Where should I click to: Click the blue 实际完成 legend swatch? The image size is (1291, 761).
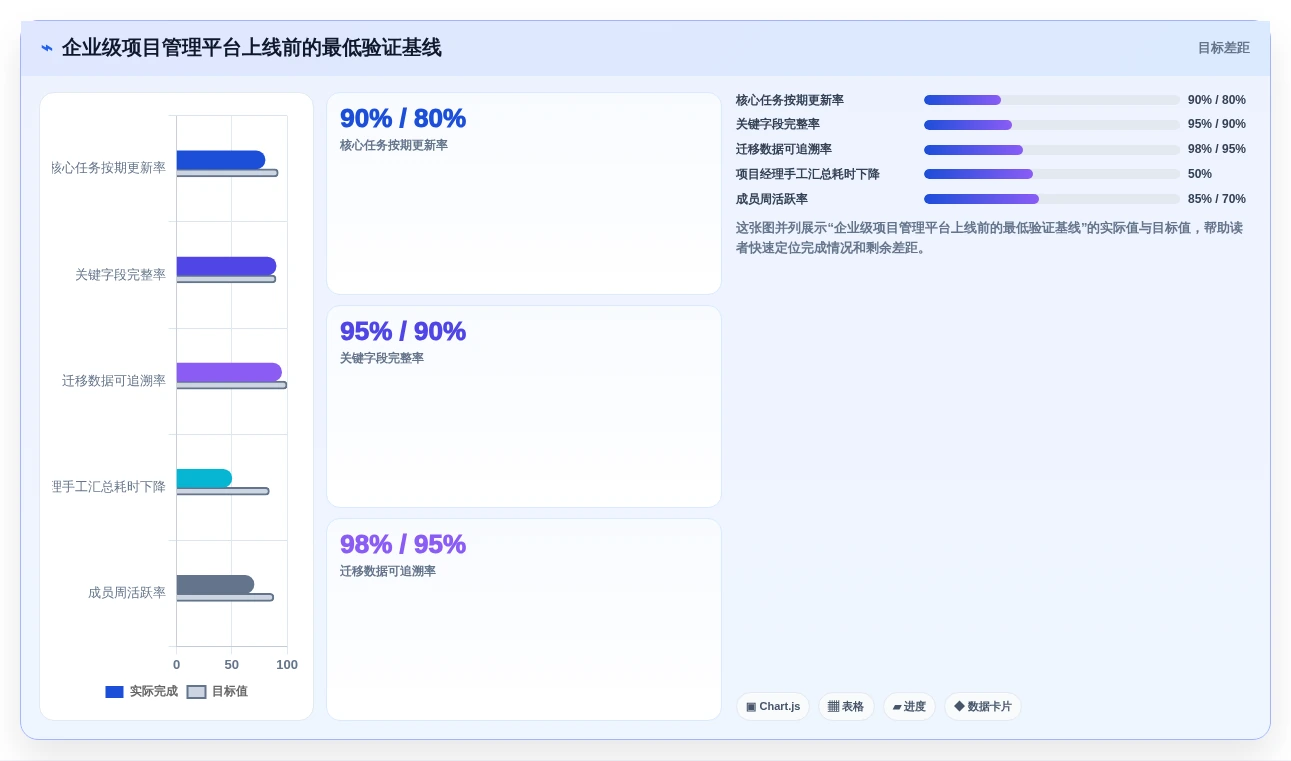click(114, 692)
